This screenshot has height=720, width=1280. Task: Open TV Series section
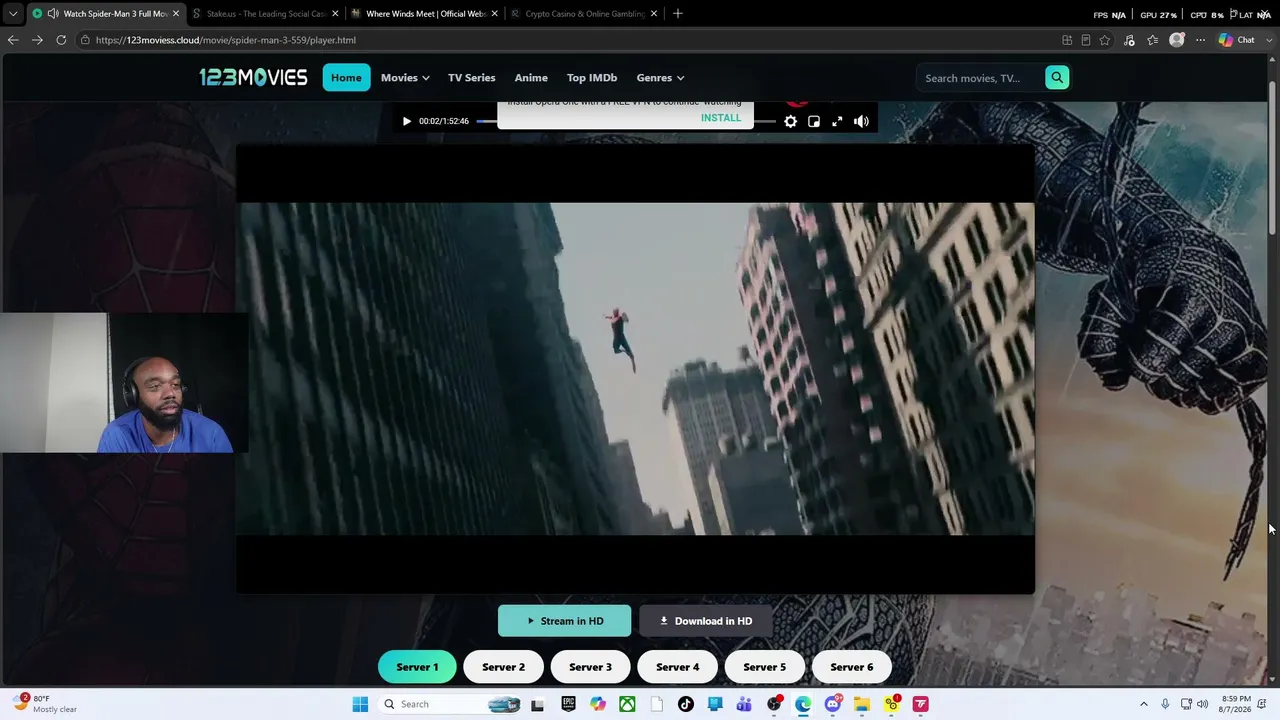pyautogui.click(x=472, y=78)
